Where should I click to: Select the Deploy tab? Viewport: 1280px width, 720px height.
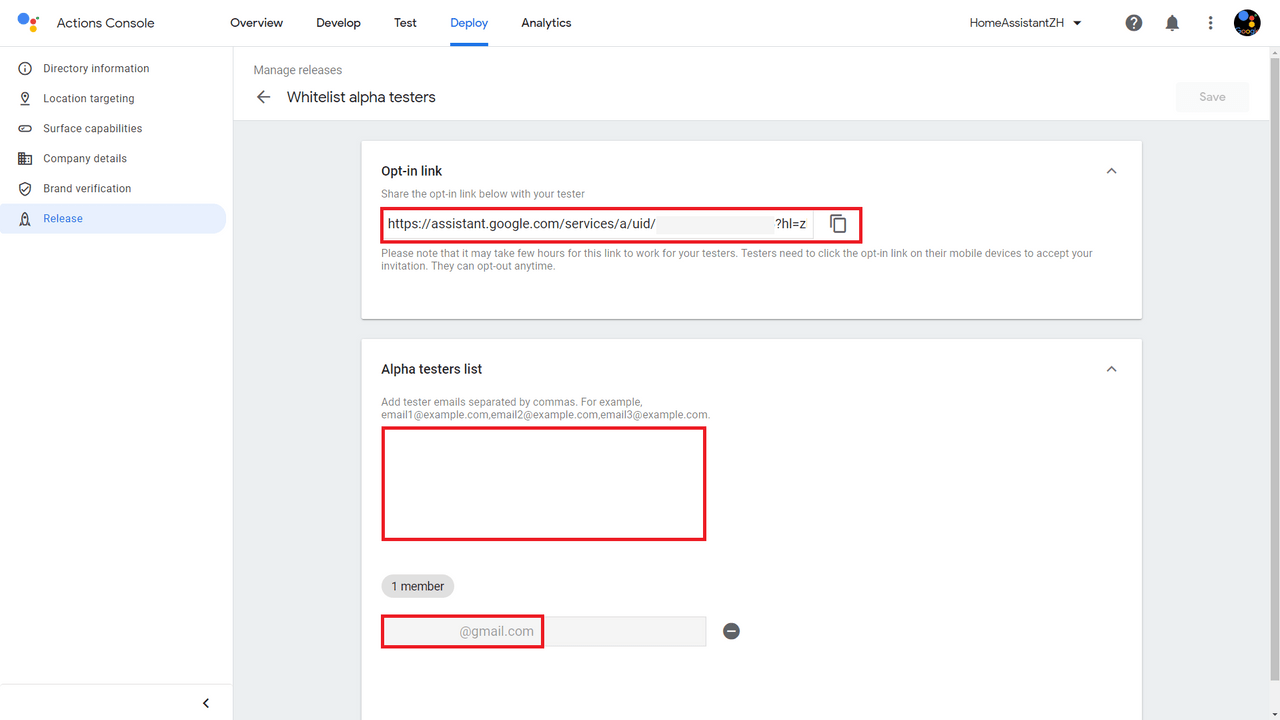[x=469, y=23]
